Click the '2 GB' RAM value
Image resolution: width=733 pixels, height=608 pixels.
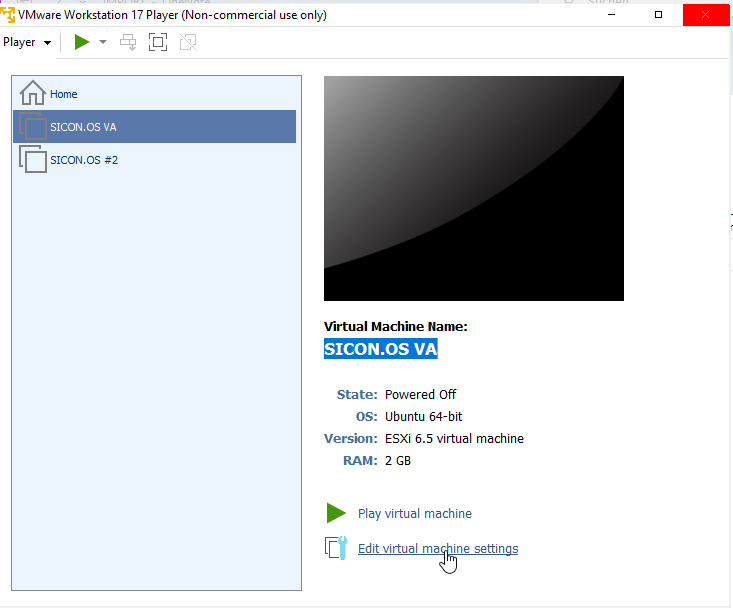398,460
